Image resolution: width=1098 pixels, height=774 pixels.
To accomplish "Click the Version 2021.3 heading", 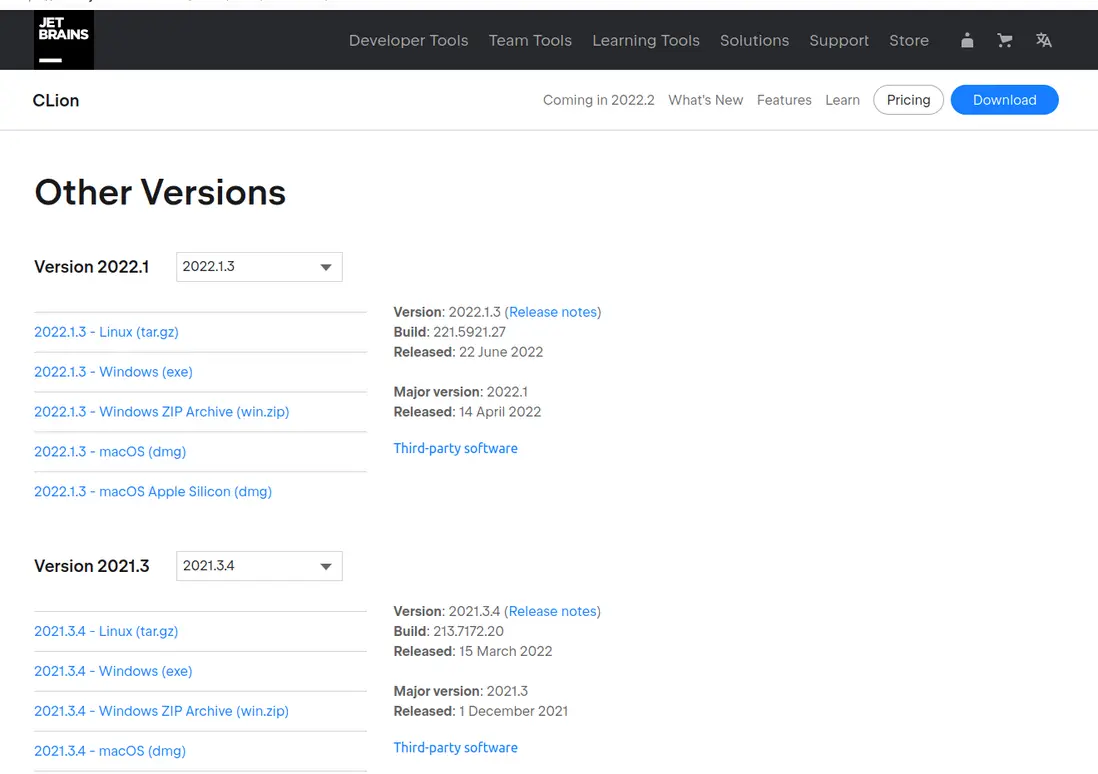I will pyautogui.click(x=92, y=566).
